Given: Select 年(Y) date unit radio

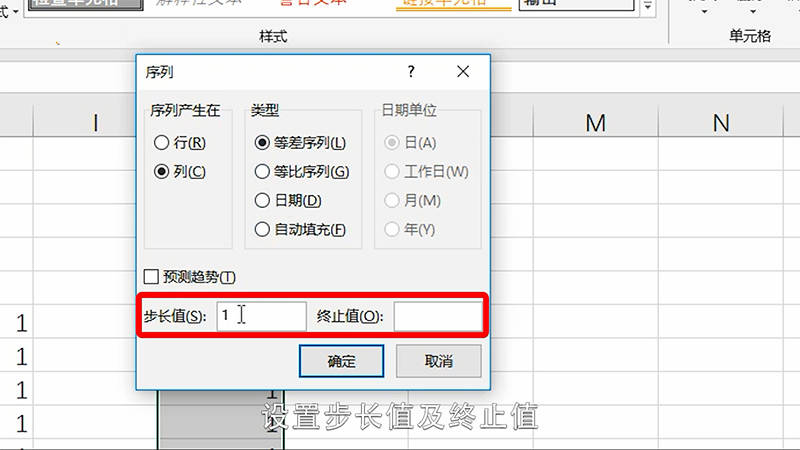Looking at the screenshot, I should click(x=392, y=229).
